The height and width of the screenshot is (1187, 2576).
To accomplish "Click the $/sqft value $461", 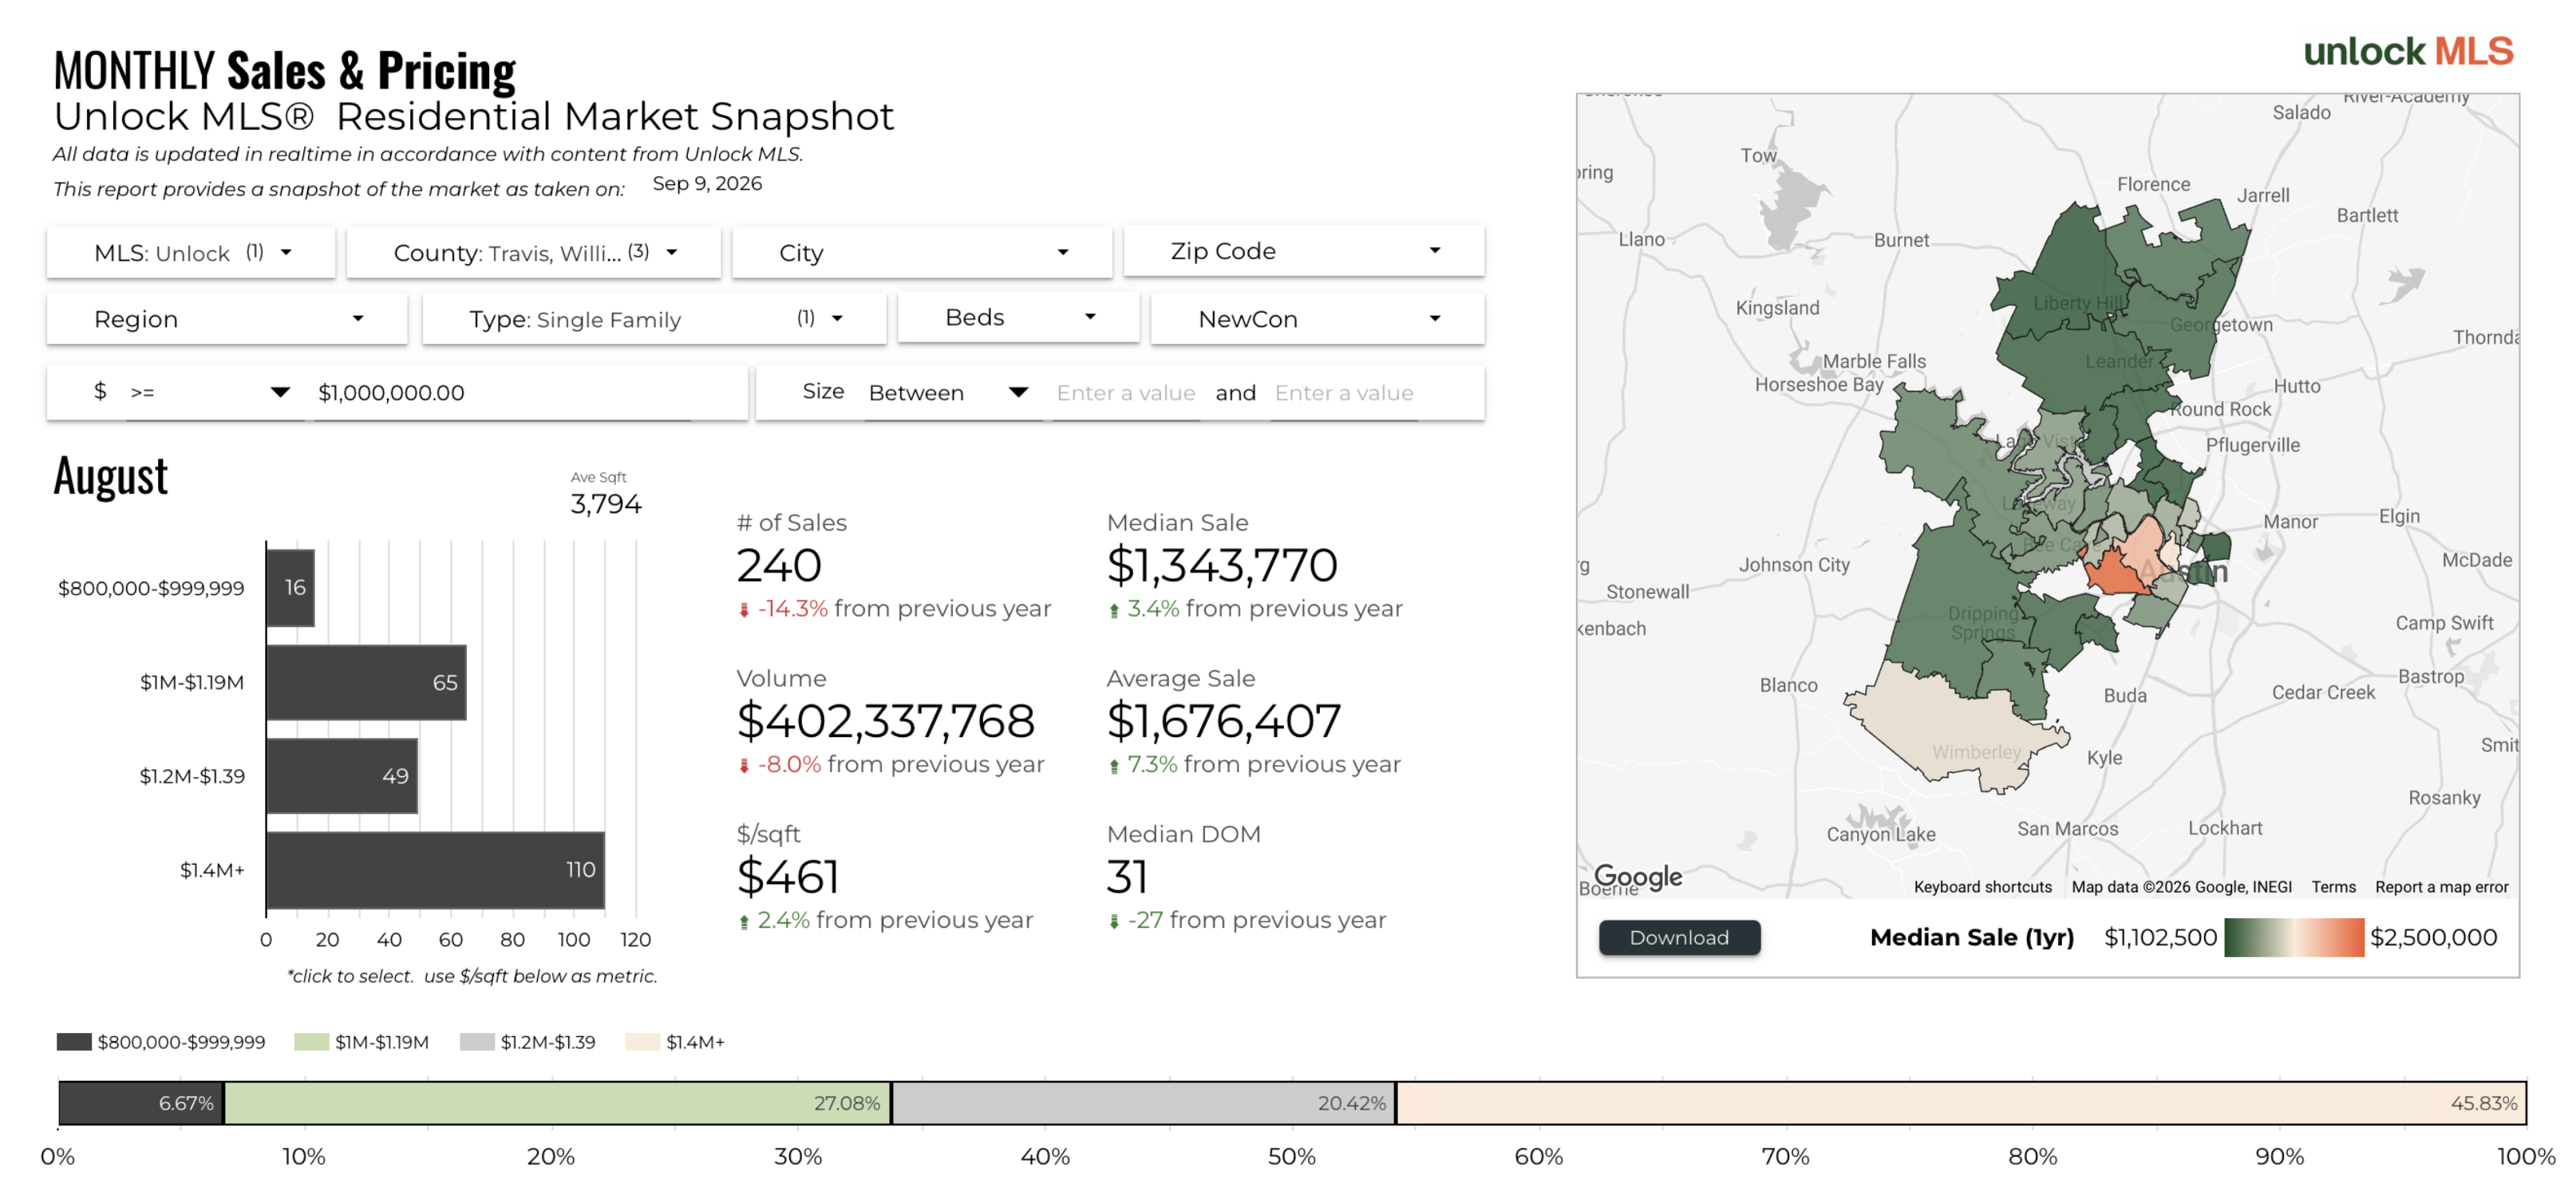I will [788, 877].
